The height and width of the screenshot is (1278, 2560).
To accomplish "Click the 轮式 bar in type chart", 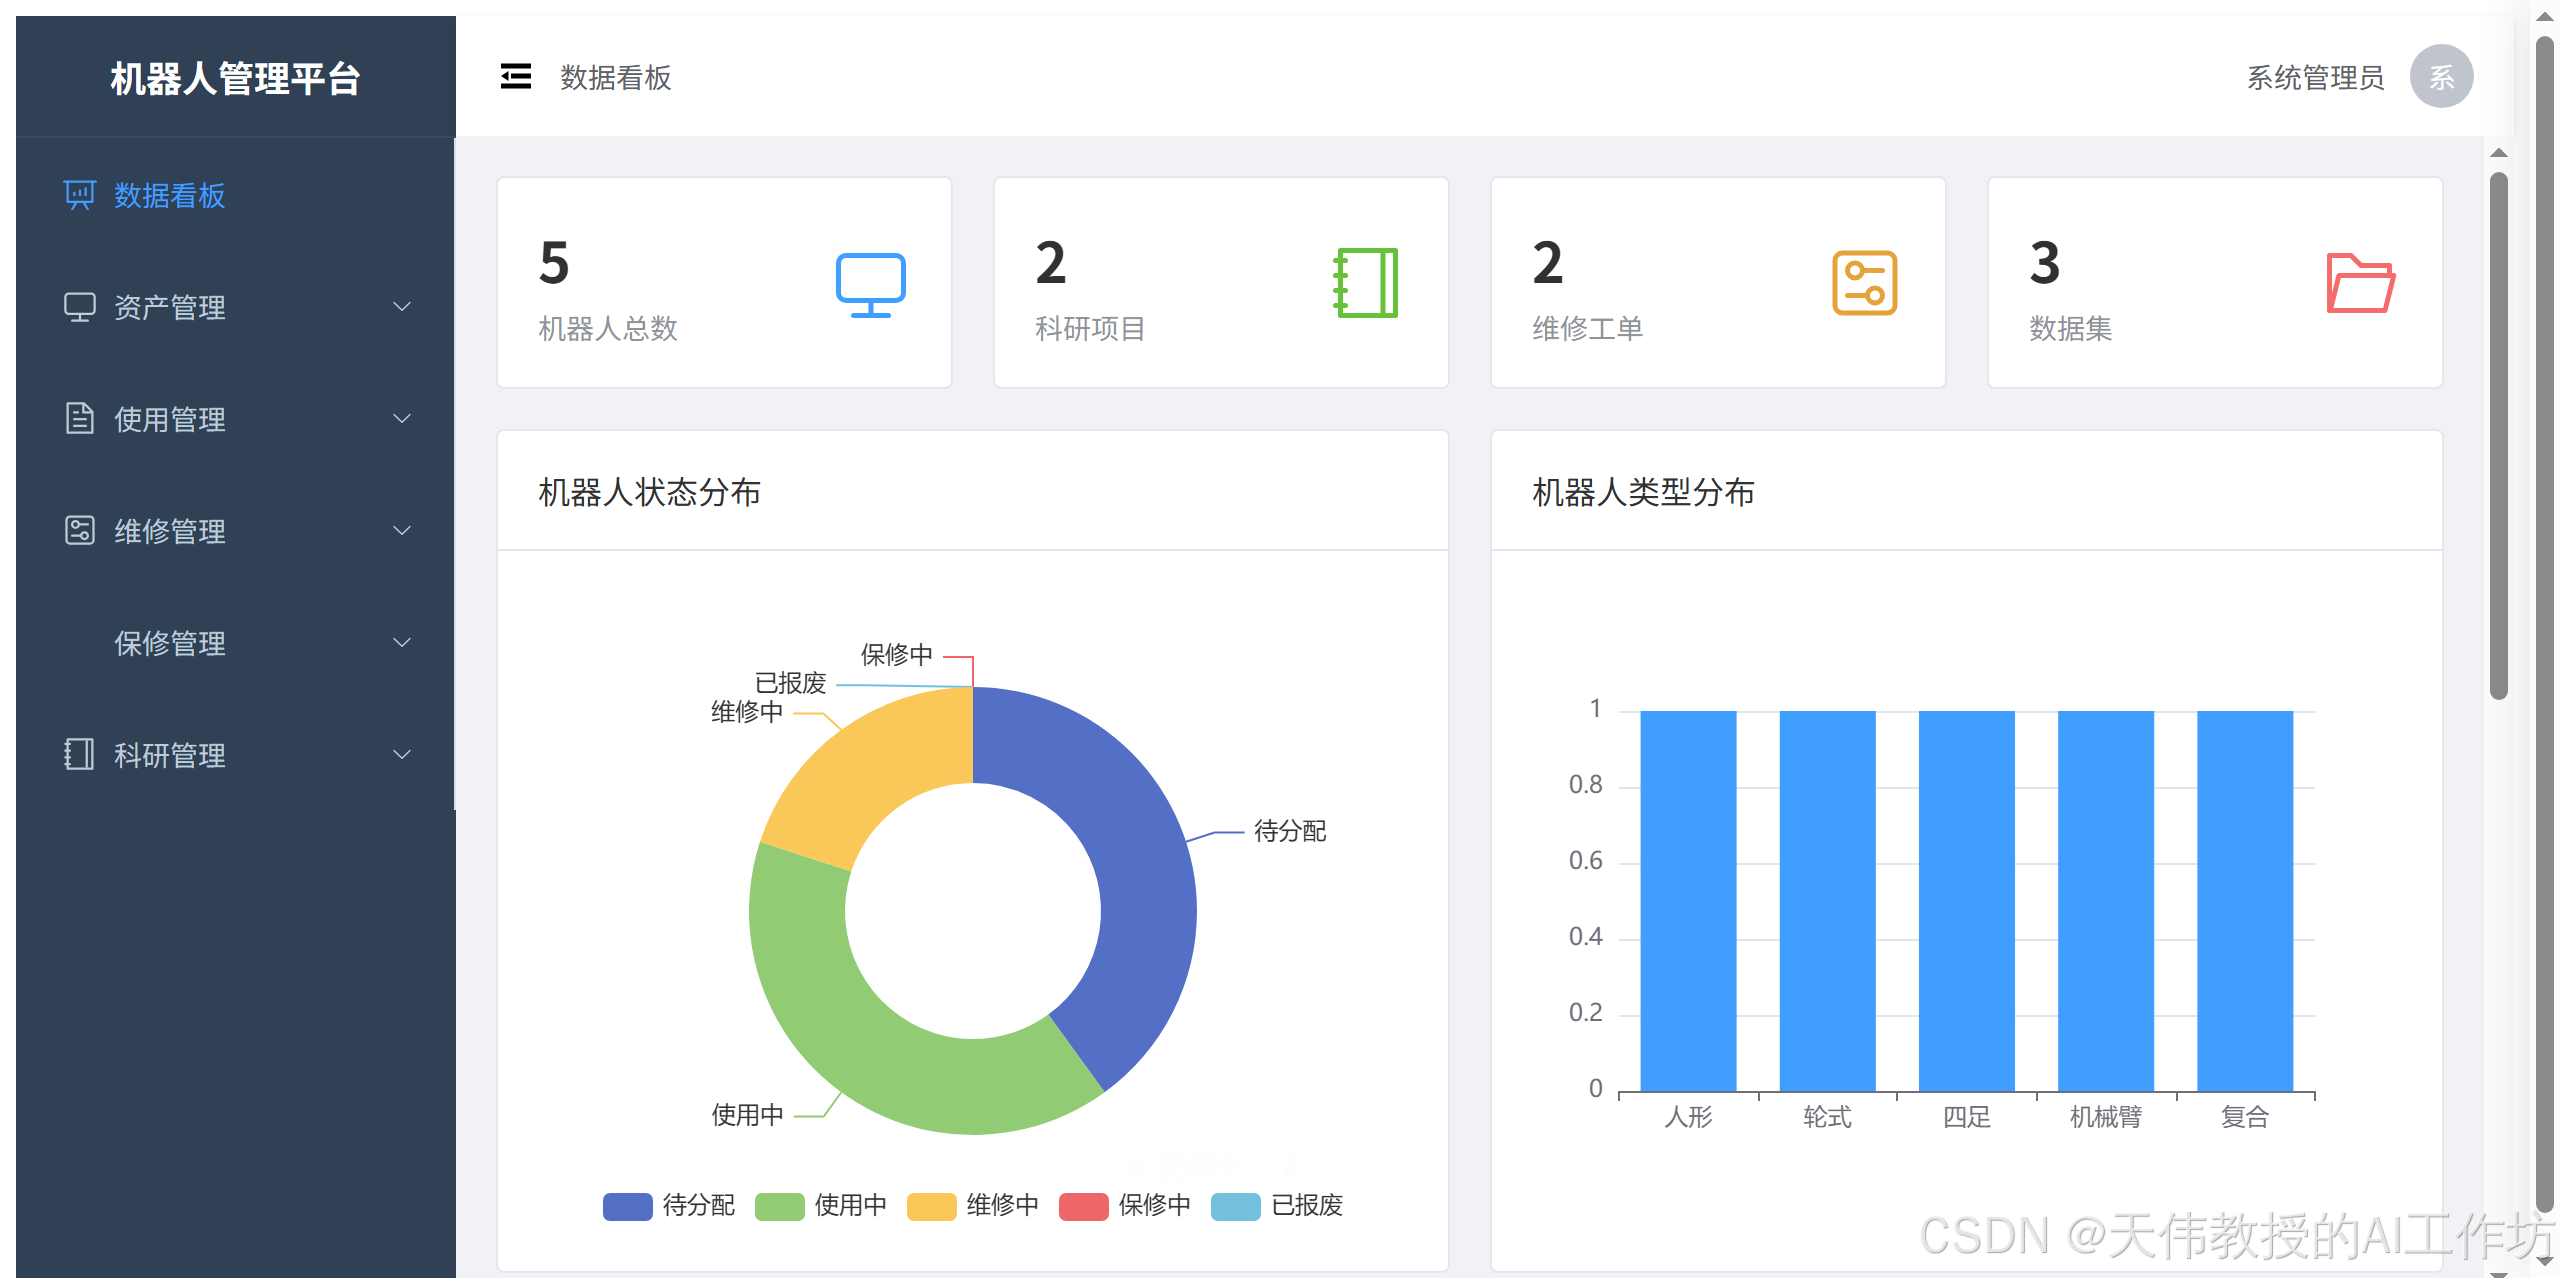I will coord(1828,901).
